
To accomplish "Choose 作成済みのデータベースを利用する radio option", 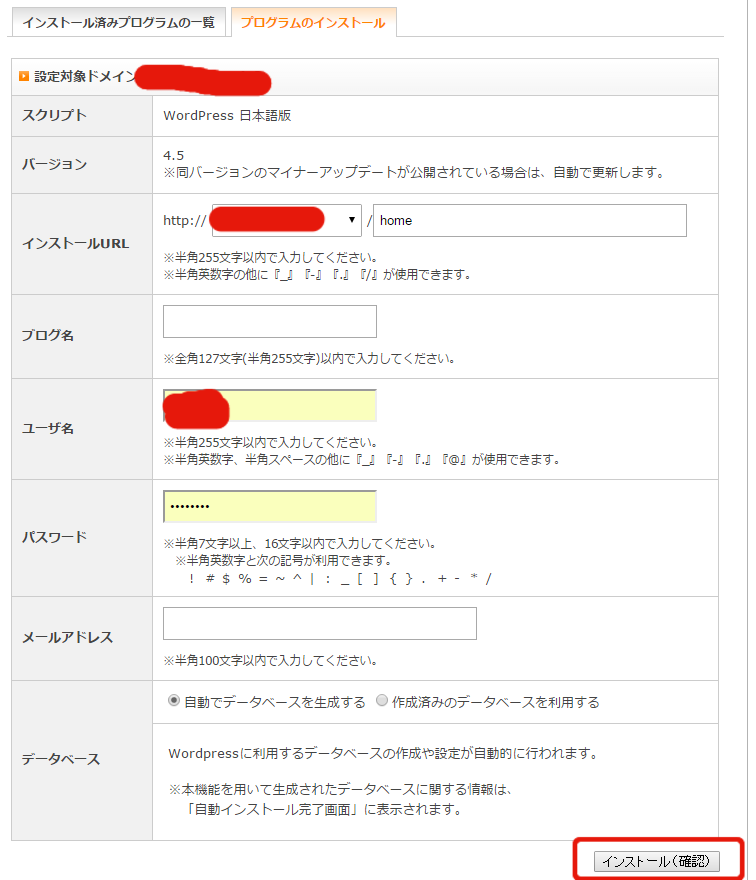I will [x=381, y=701].
